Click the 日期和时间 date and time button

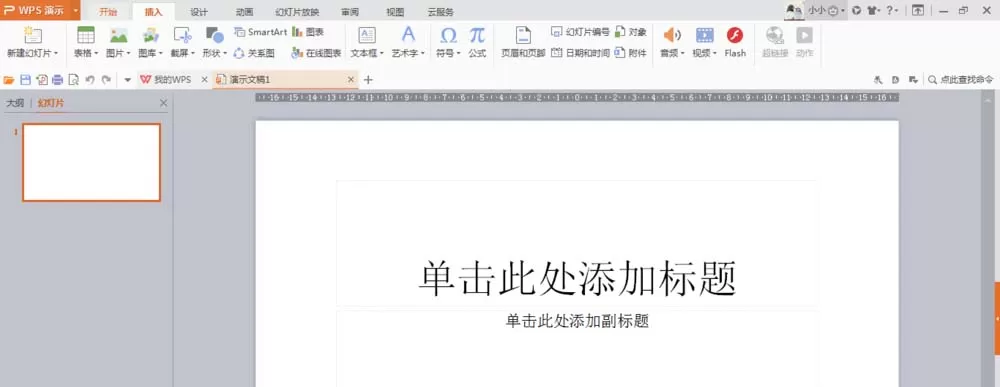pos(580,53)
